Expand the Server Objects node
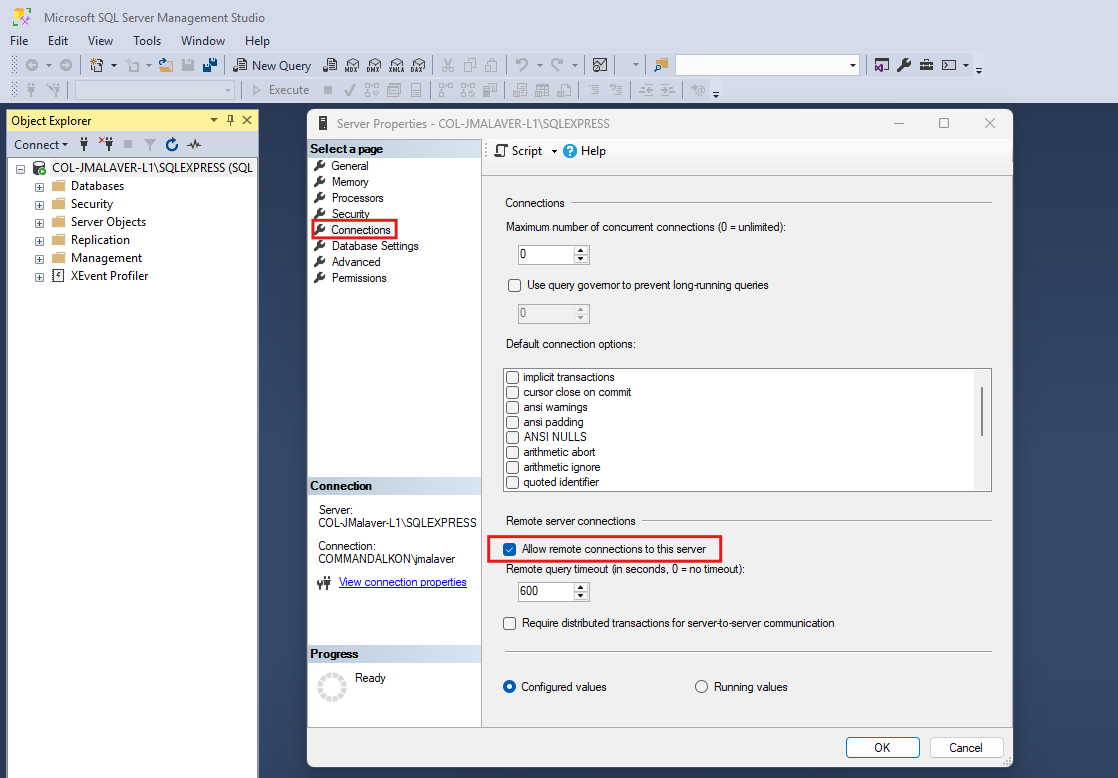Screen dimensions: 1118x778 click(x=39, y=223)
